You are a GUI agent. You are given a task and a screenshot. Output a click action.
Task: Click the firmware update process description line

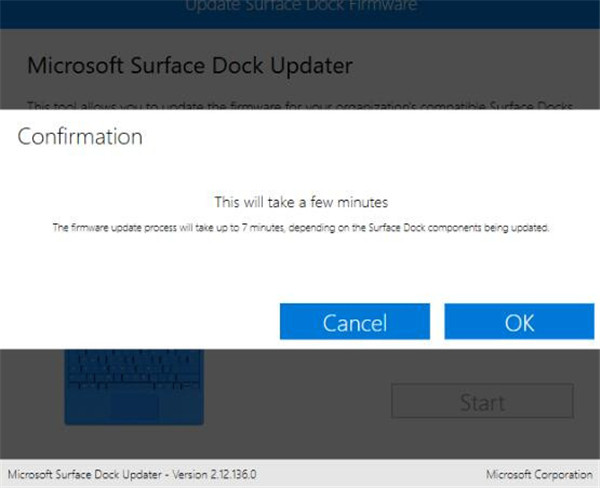(301, 228)
